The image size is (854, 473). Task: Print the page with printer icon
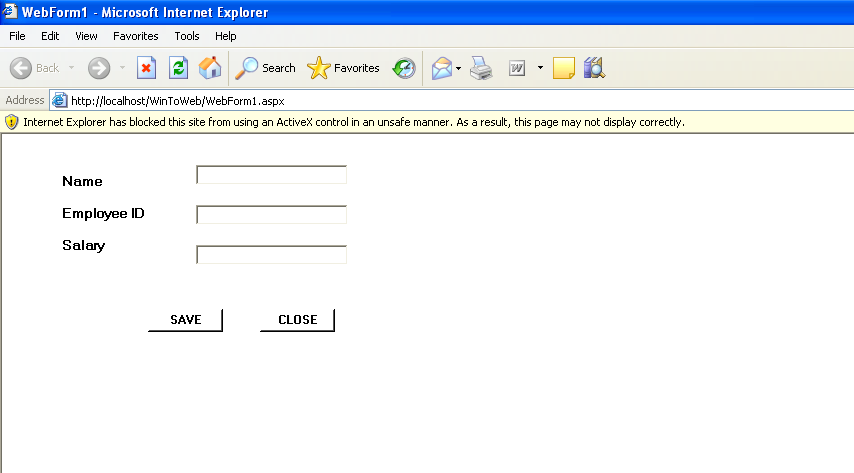(x=481, y=68)
